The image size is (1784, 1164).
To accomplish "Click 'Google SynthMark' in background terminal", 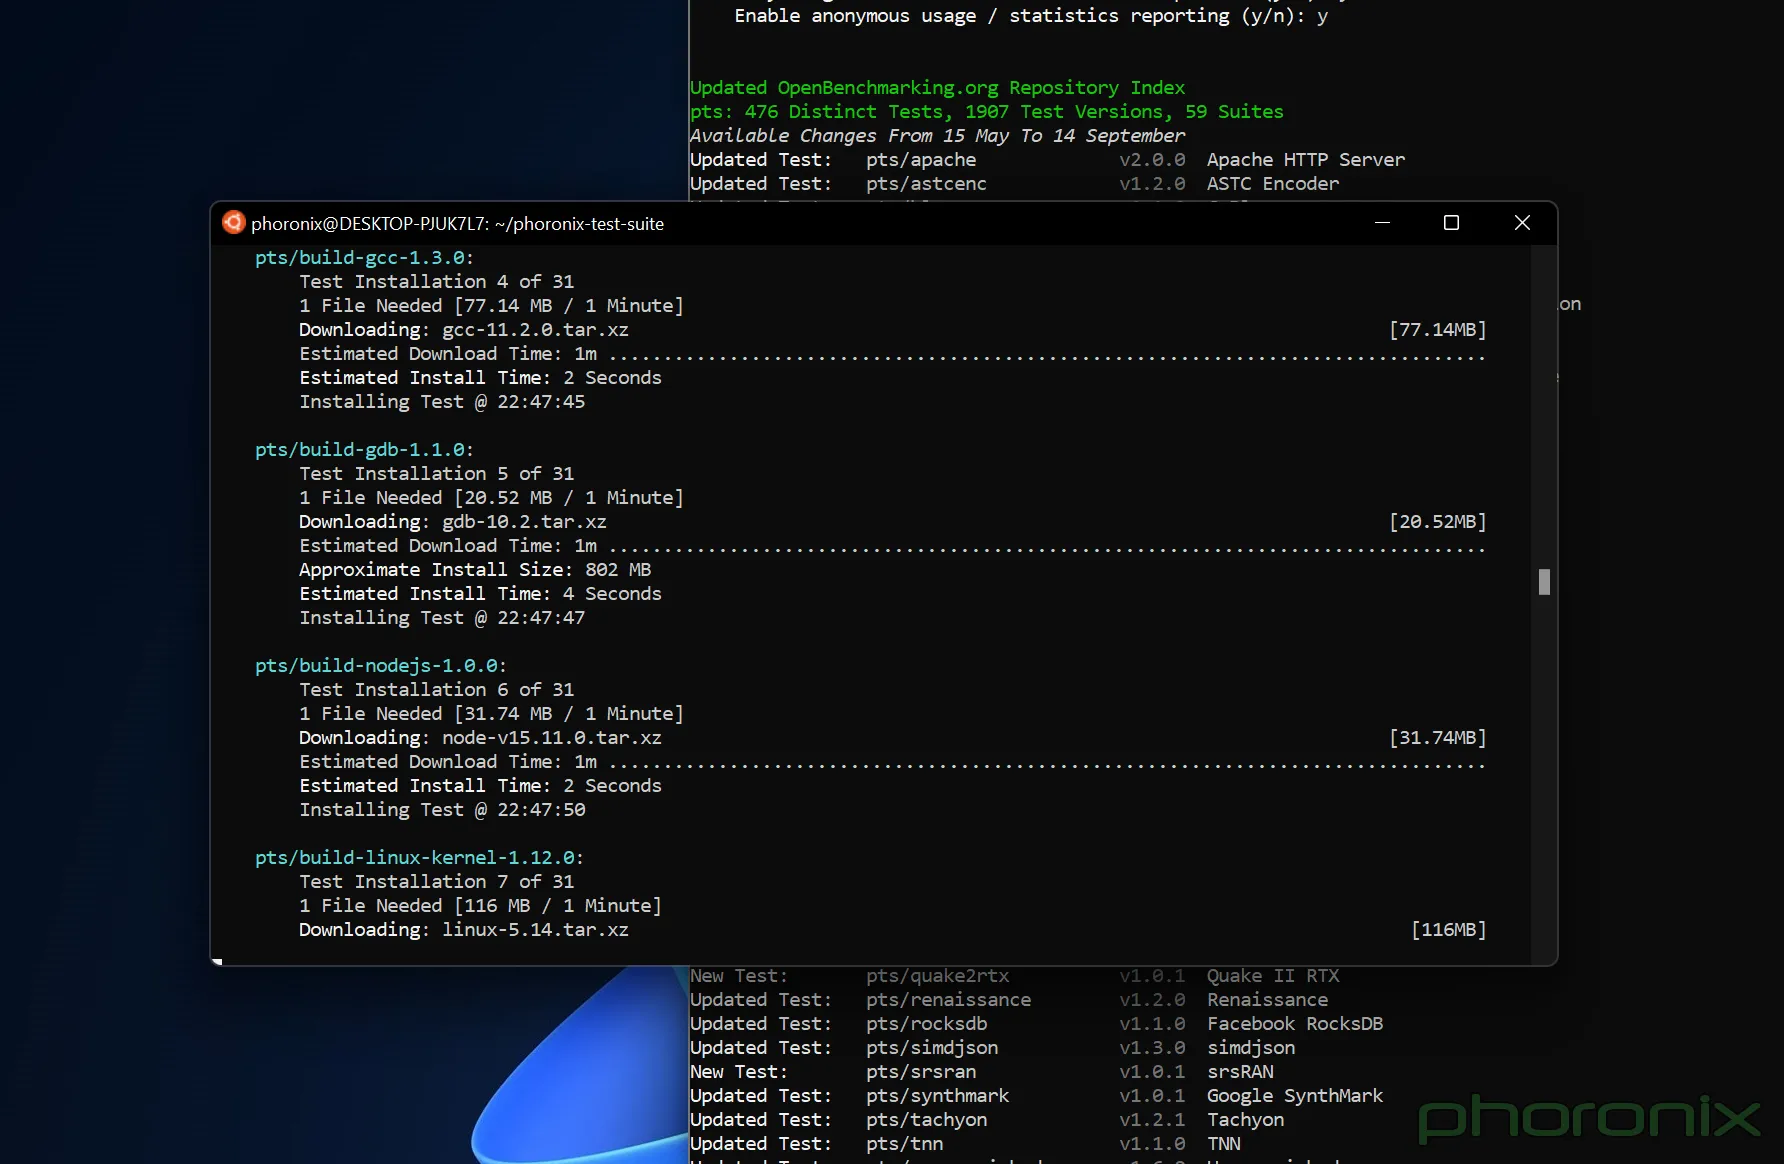I will pos(1295,1096).
